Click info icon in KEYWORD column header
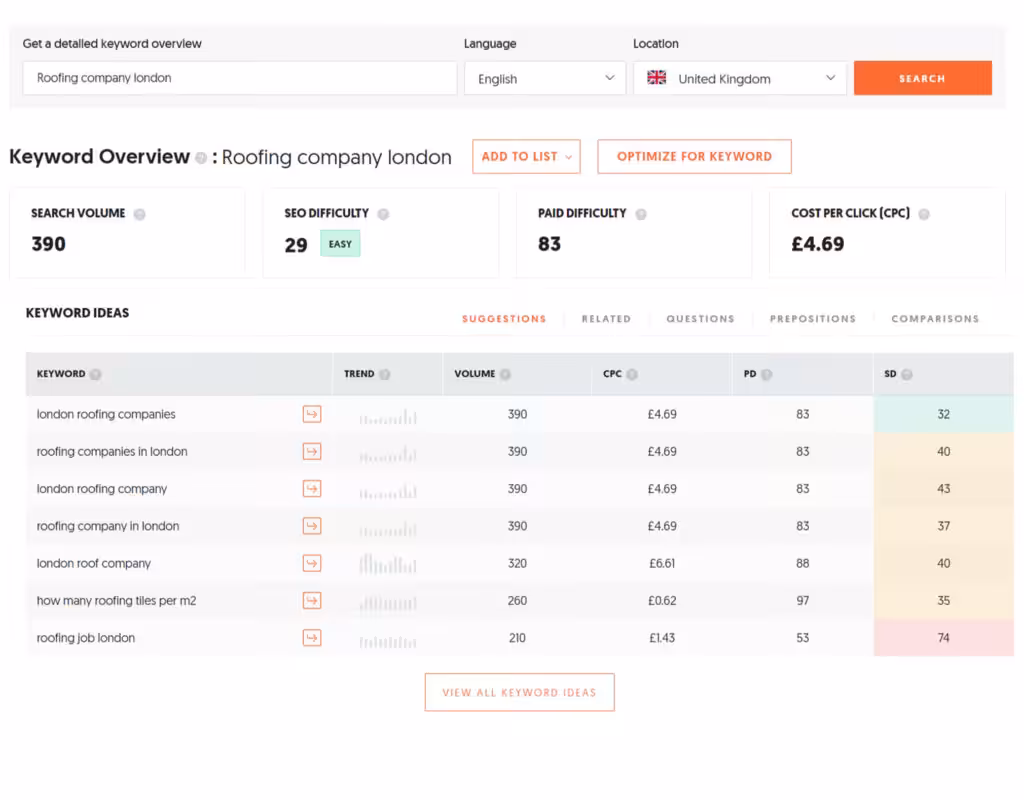Image resolution: width=1024 pixels, height=800 pixels. coord(95,374)
